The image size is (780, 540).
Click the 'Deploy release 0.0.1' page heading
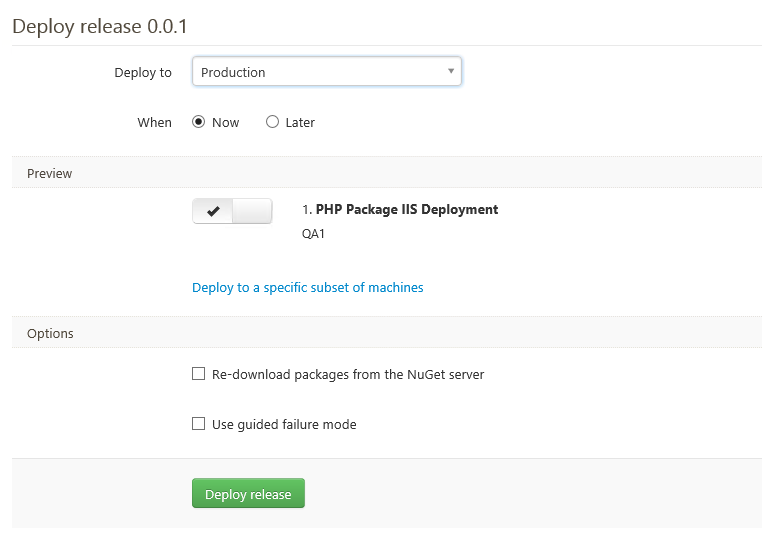pos(99,27)
